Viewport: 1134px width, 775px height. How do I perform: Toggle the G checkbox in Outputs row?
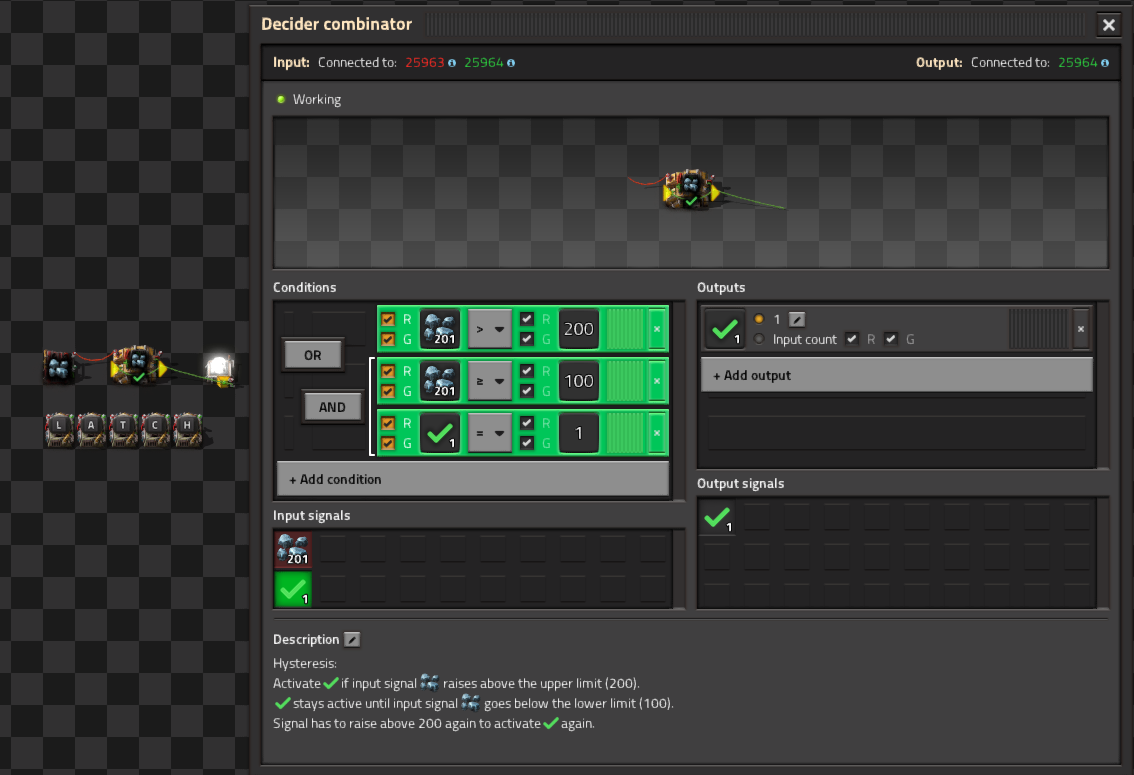(891, 339)
